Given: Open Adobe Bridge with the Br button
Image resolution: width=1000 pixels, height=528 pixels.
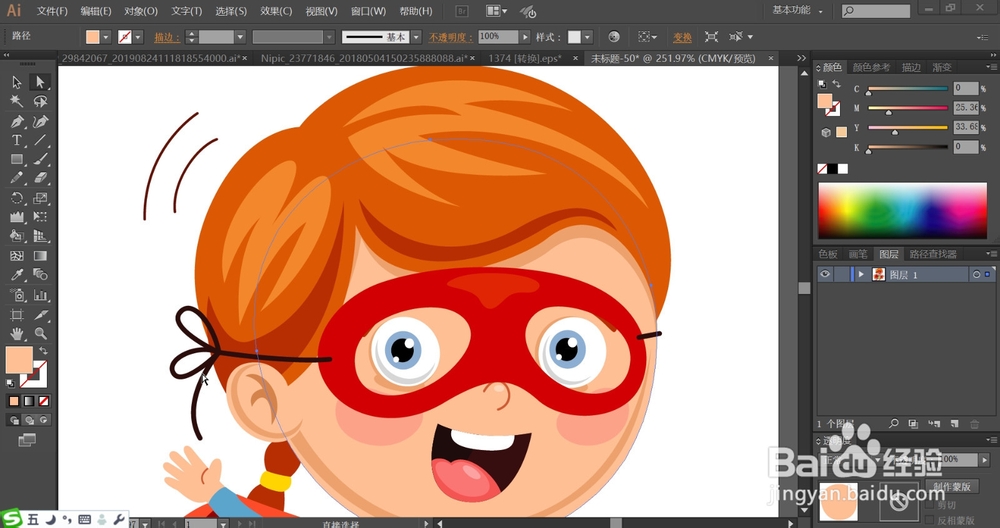Looking at the screenshot, I should (x=462, y=11).
